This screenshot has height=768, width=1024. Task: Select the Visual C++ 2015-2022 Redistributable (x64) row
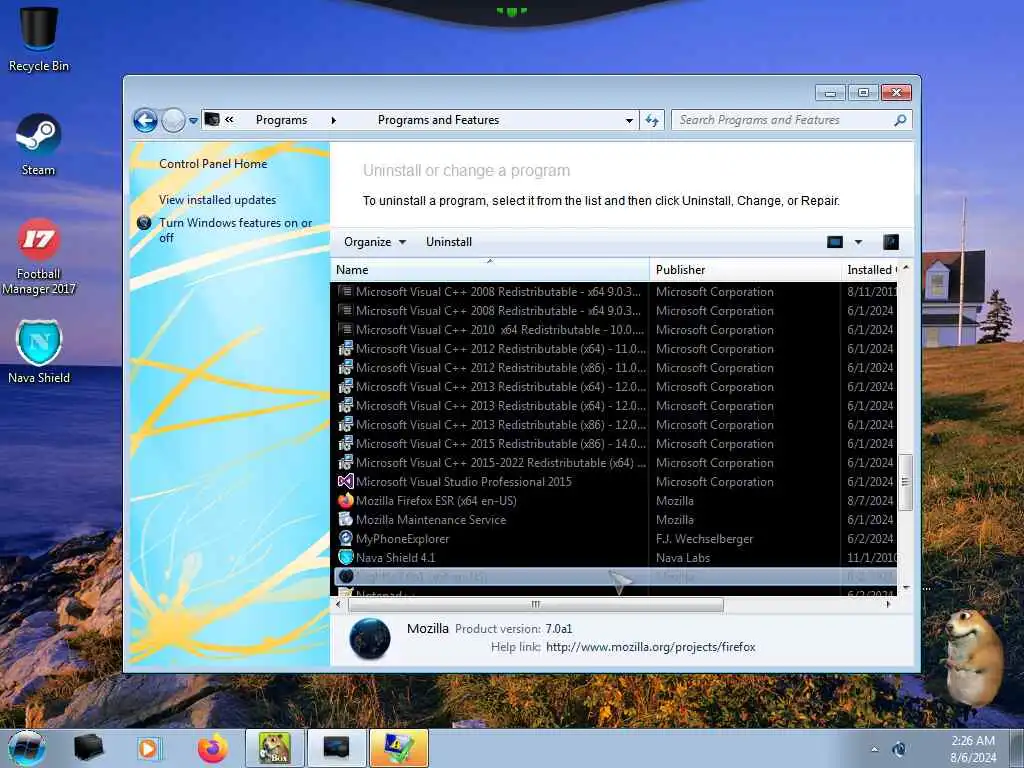click(x=614, y=462)
